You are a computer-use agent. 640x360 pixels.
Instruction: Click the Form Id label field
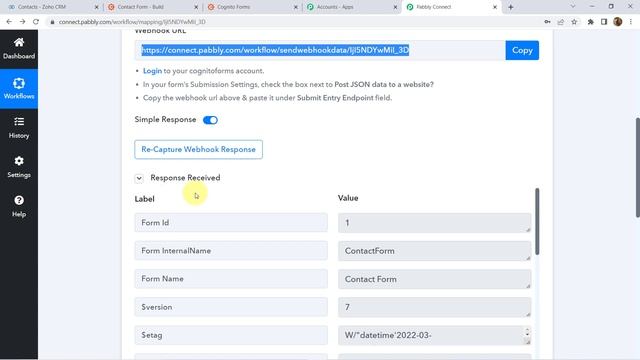point(231,223)
